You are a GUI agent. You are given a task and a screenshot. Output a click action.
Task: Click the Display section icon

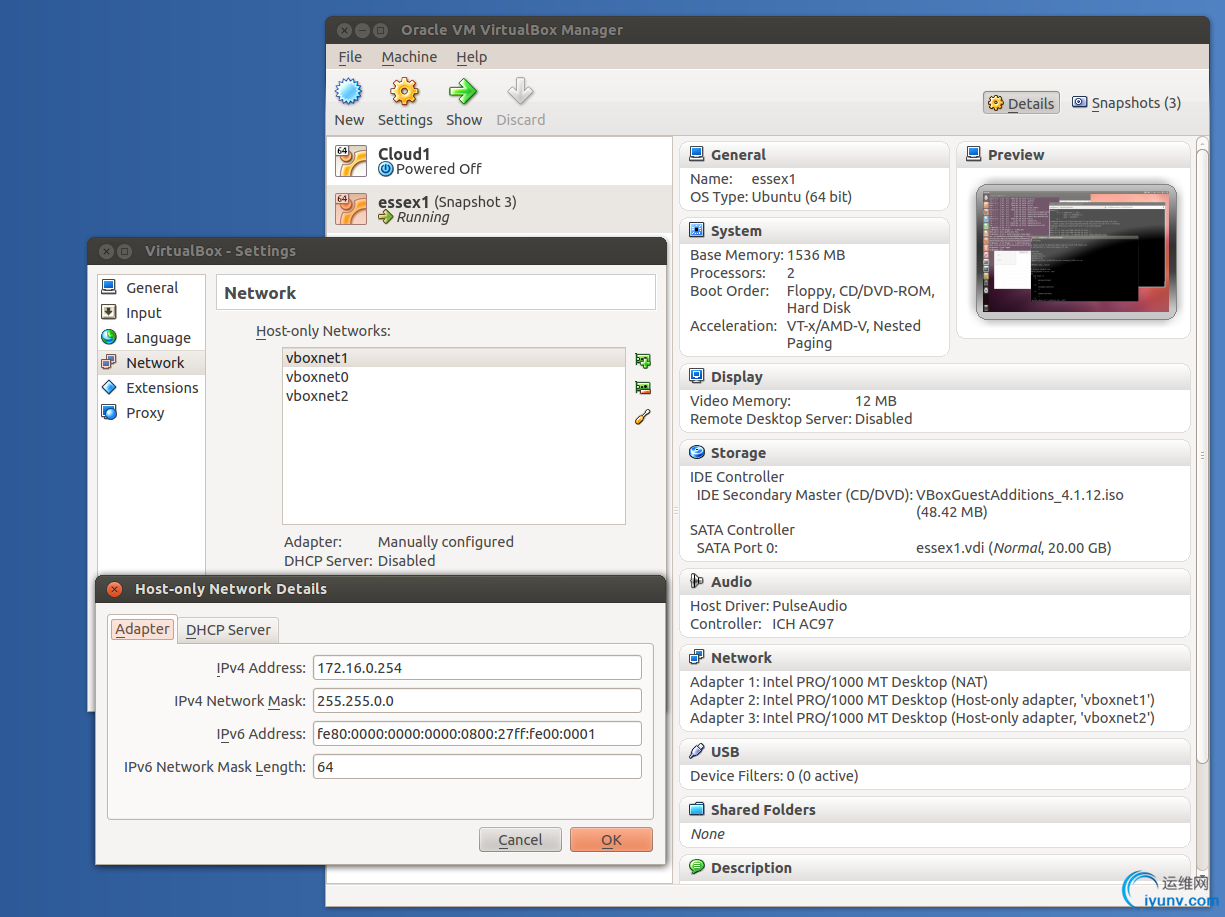click(x=697, y=377)
